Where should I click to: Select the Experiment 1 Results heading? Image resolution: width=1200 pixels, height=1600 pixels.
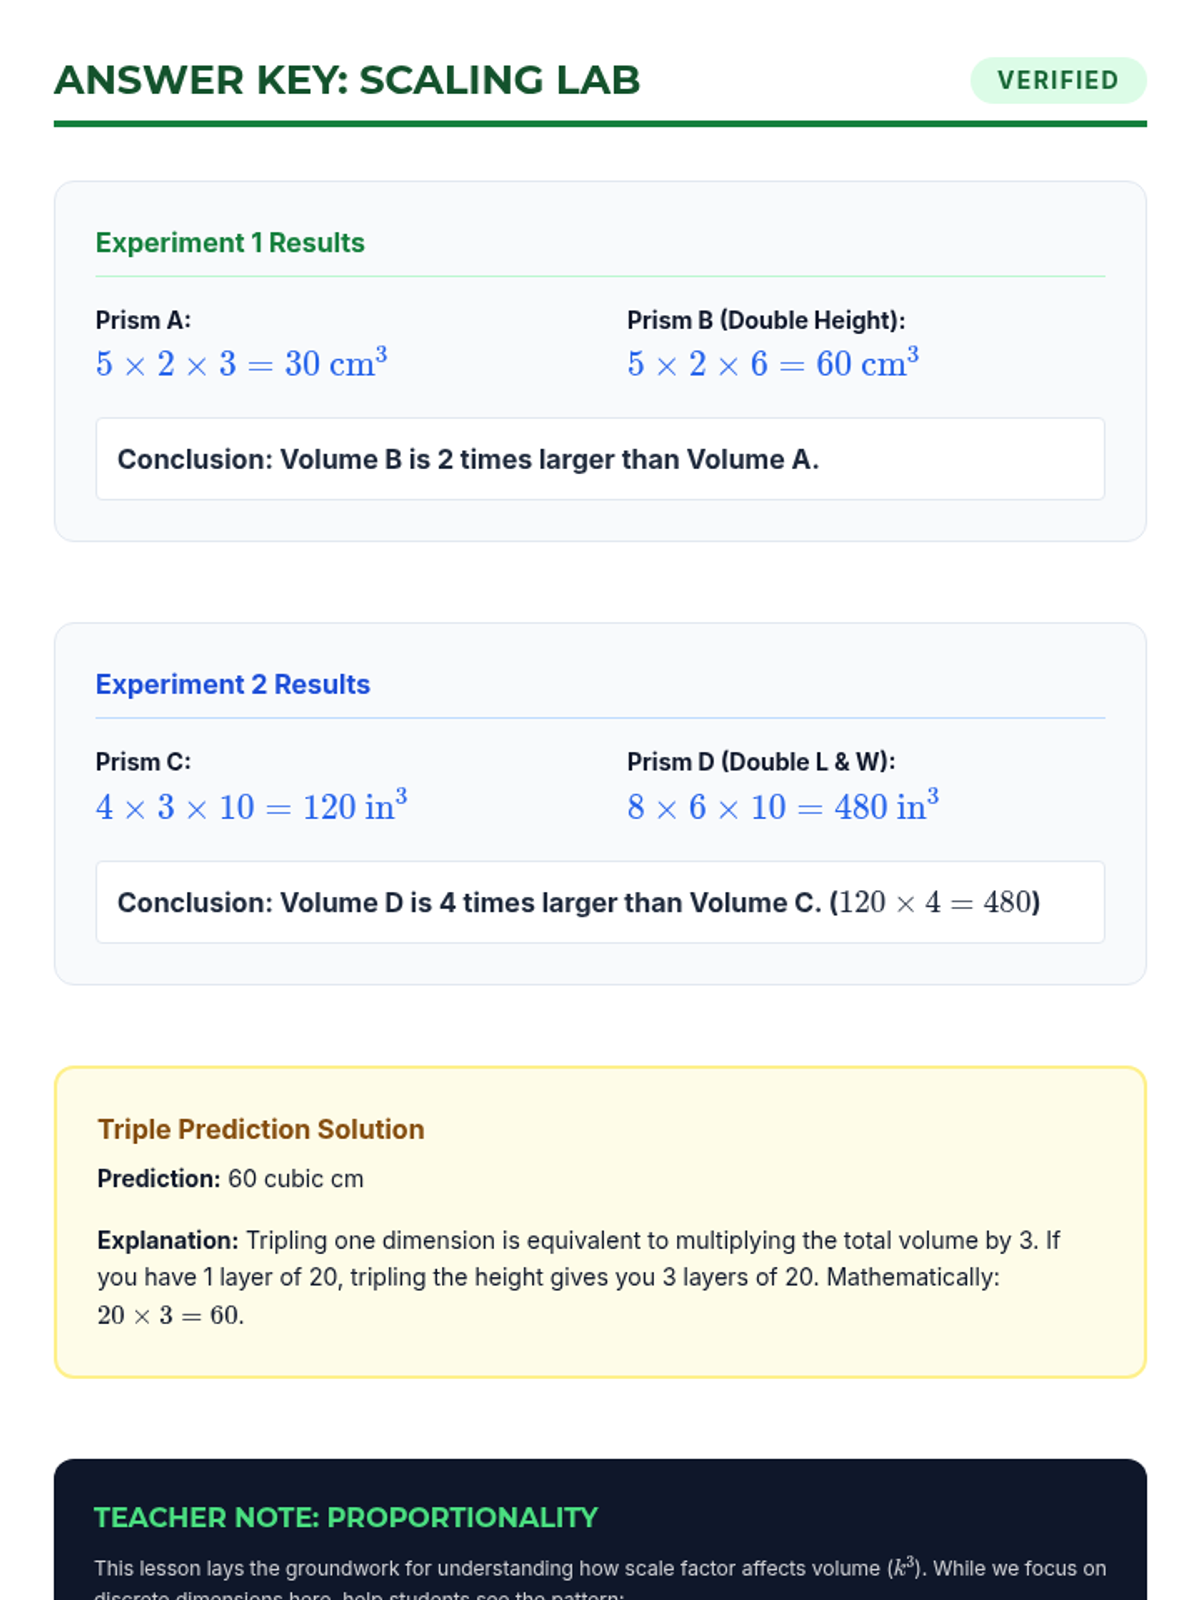coord(230,243)
